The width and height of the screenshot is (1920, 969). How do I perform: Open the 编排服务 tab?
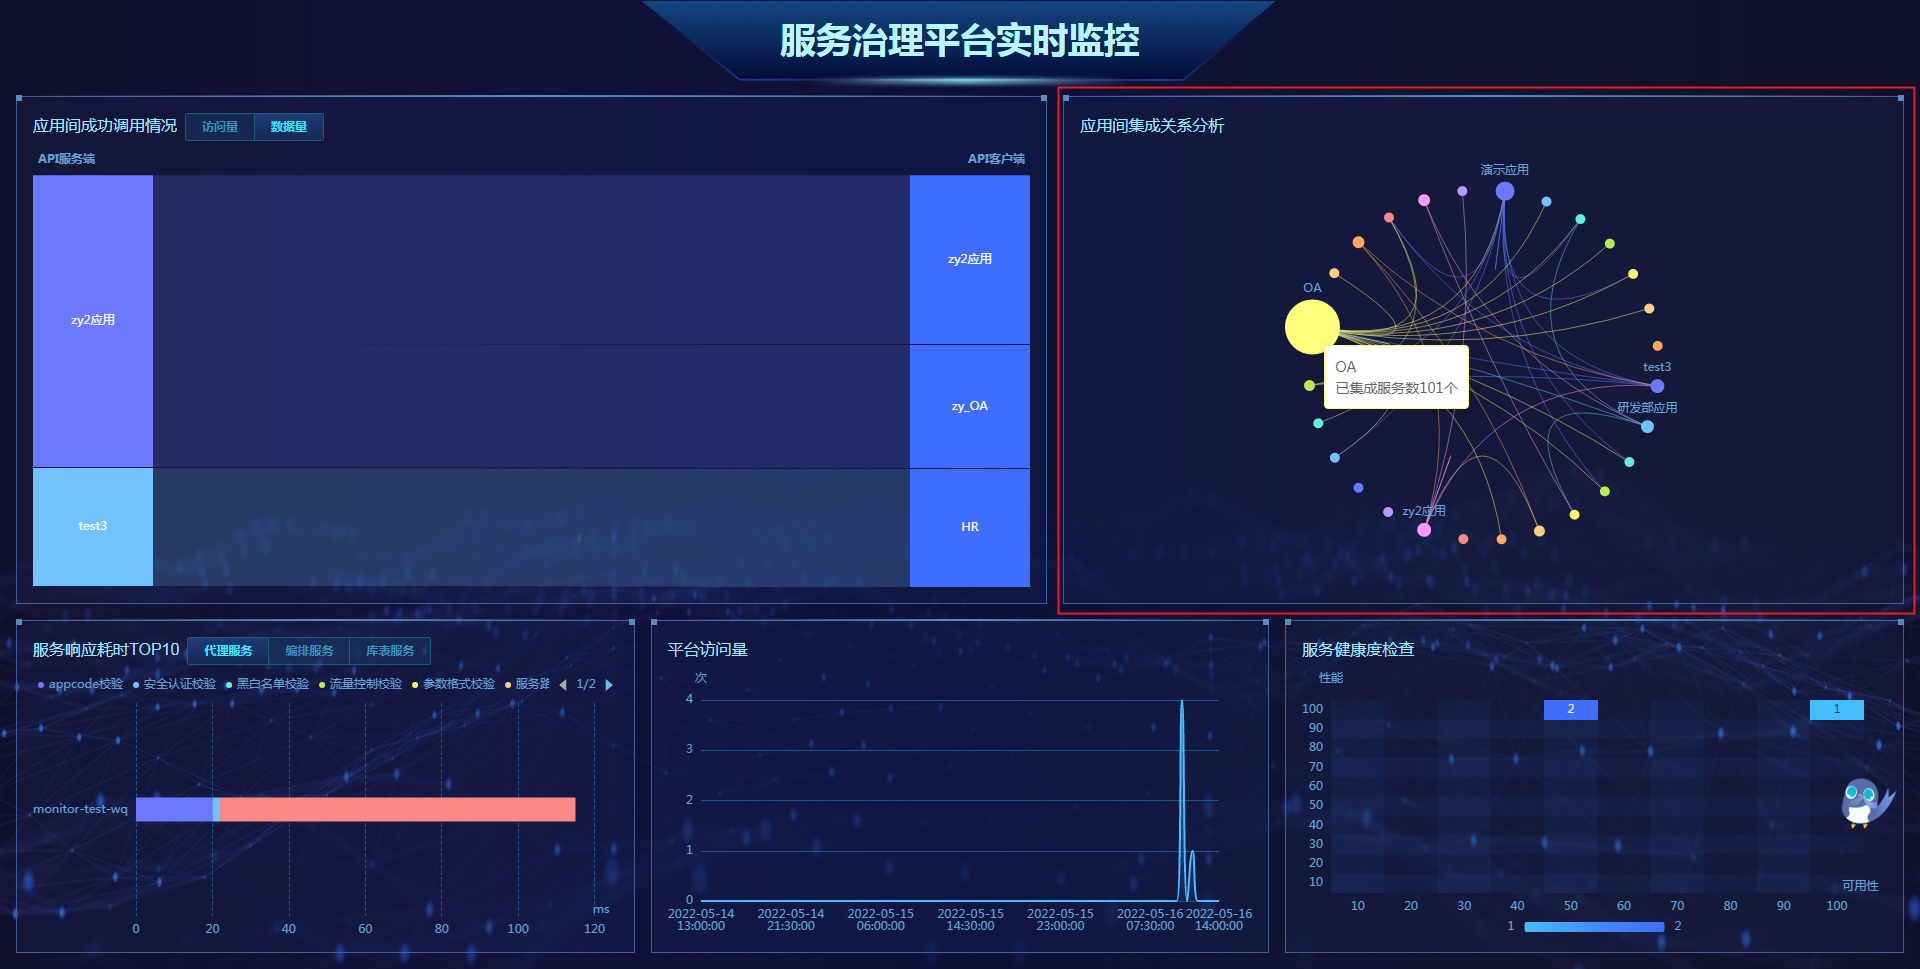[x=308, y=651]
